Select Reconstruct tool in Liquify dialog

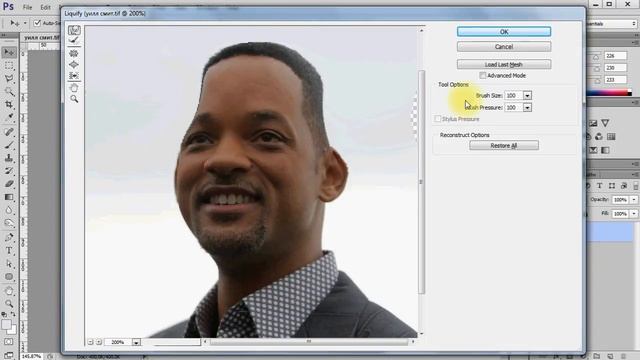(x=74, y=40)
